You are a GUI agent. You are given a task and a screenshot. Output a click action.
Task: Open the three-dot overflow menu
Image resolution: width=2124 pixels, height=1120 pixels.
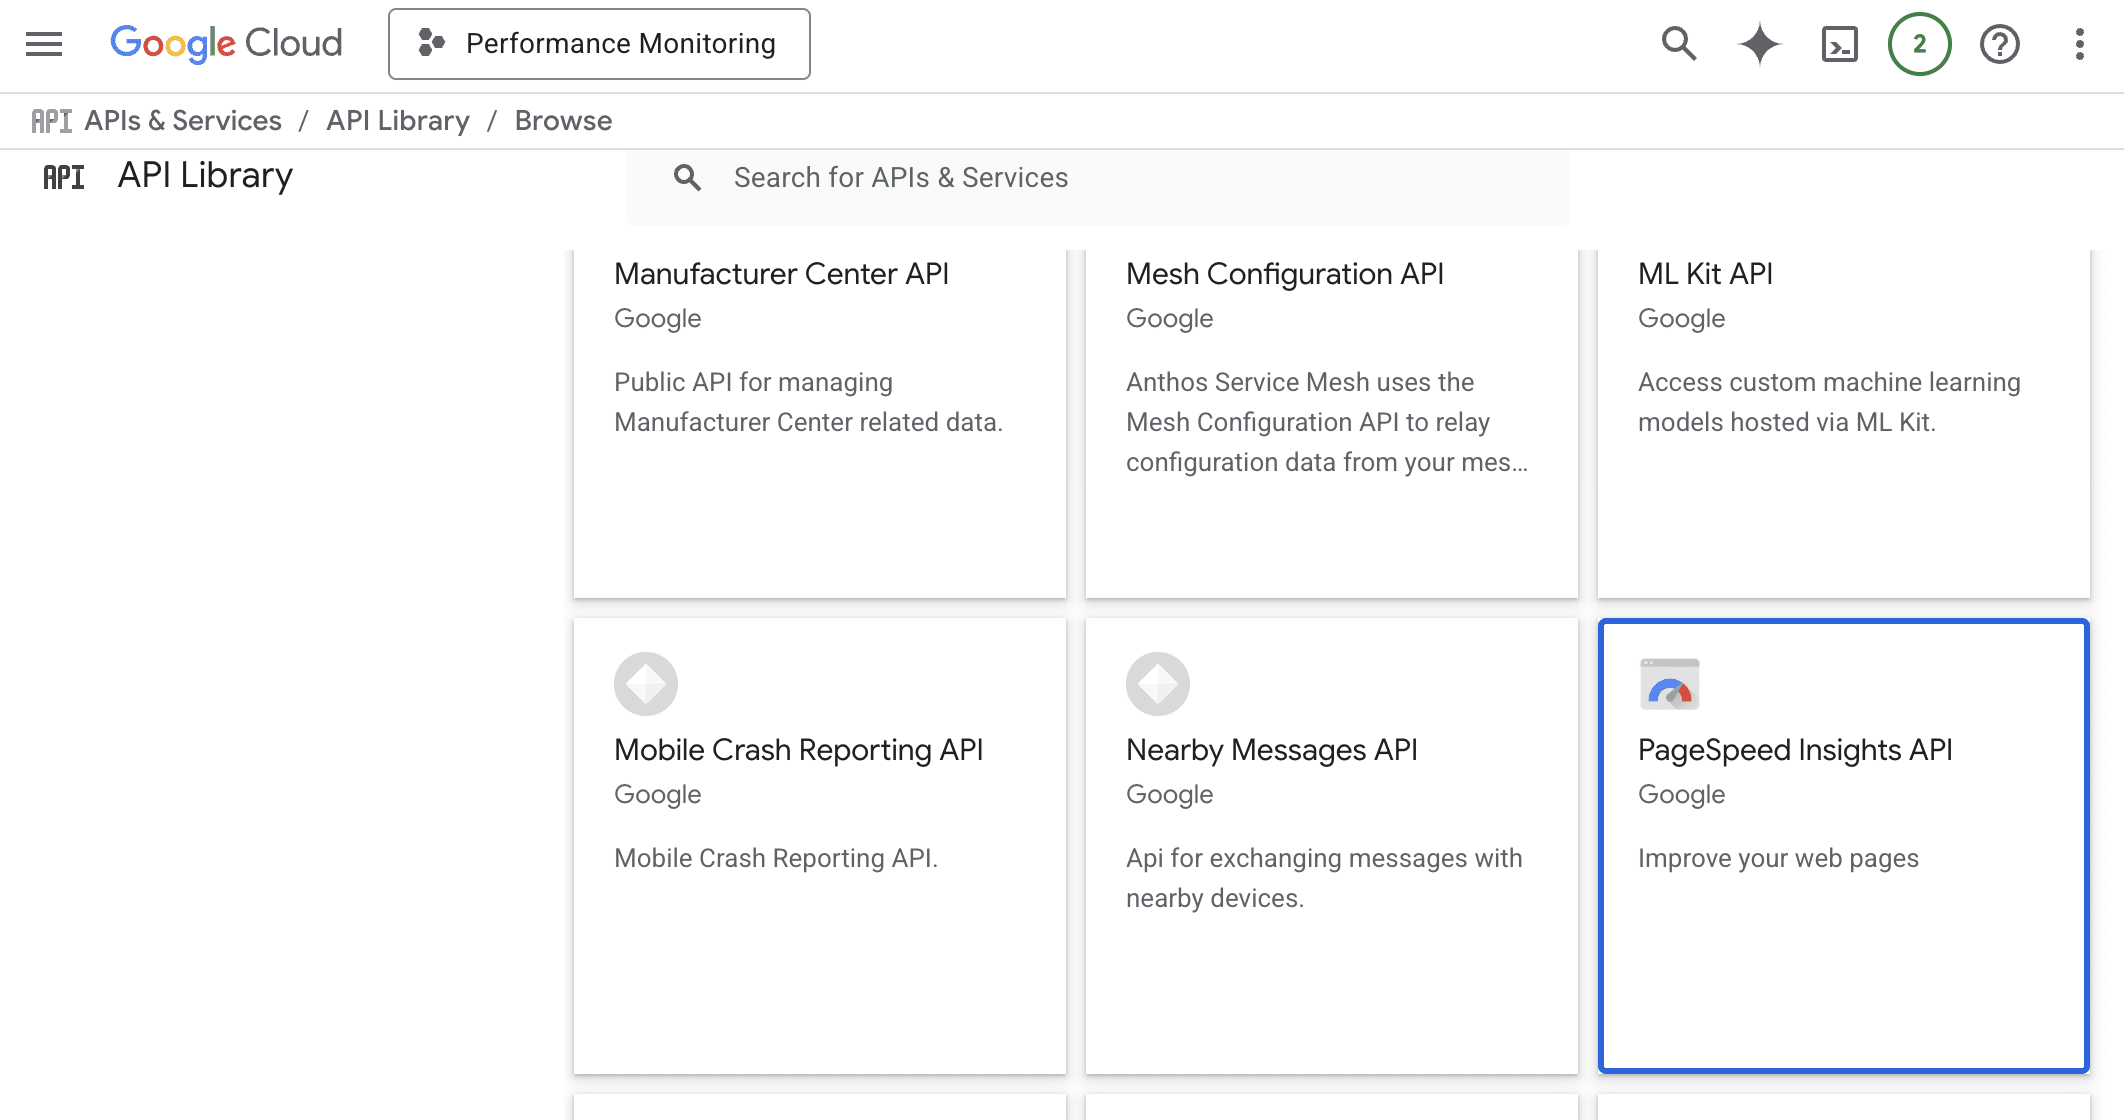coord(2079,44)
